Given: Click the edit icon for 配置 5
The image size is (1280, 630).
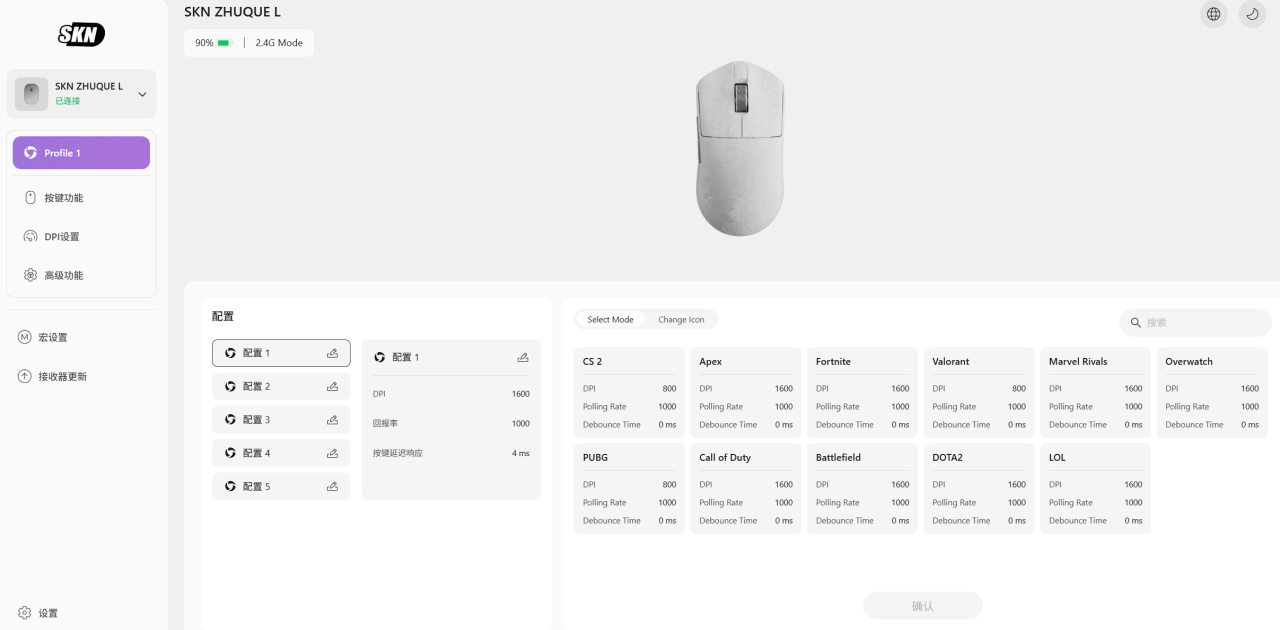Looking at the screenshot, I should coord(332,486).
